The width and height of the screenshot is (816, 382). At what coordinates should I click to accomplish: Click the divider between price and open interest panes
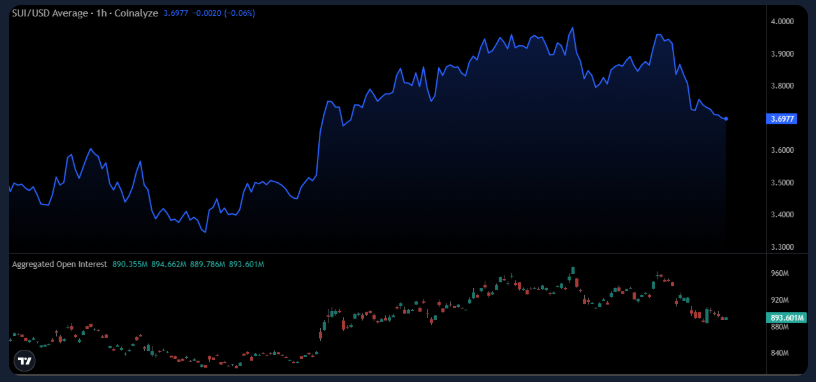pyautogui.click(x=387, y=253)
